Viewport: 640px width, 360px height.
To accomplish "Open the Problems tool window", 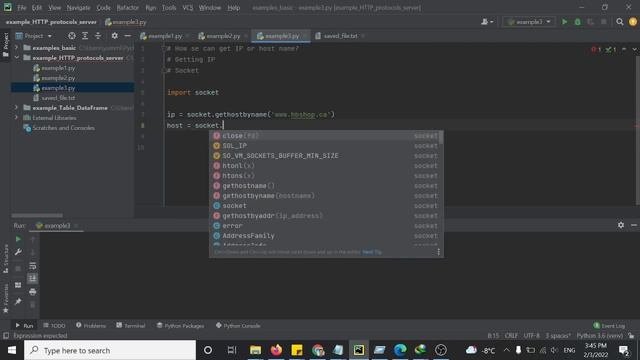I will point(91,326).
